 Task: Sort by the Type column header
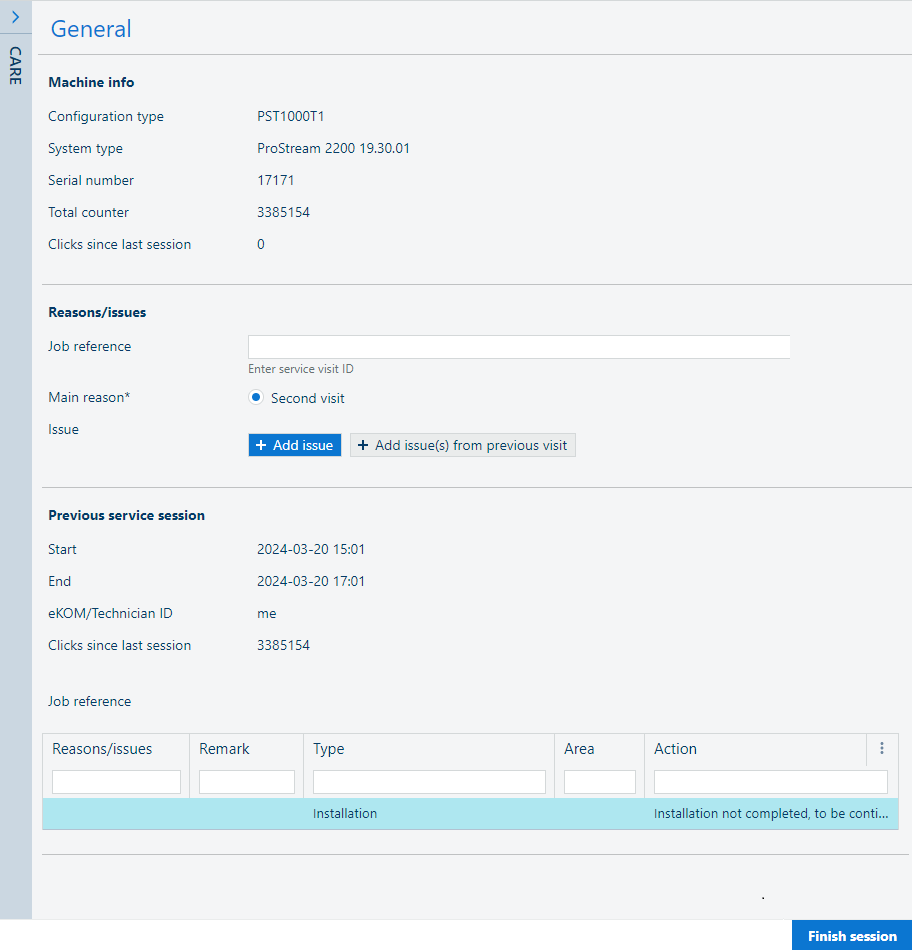point(329,749)
